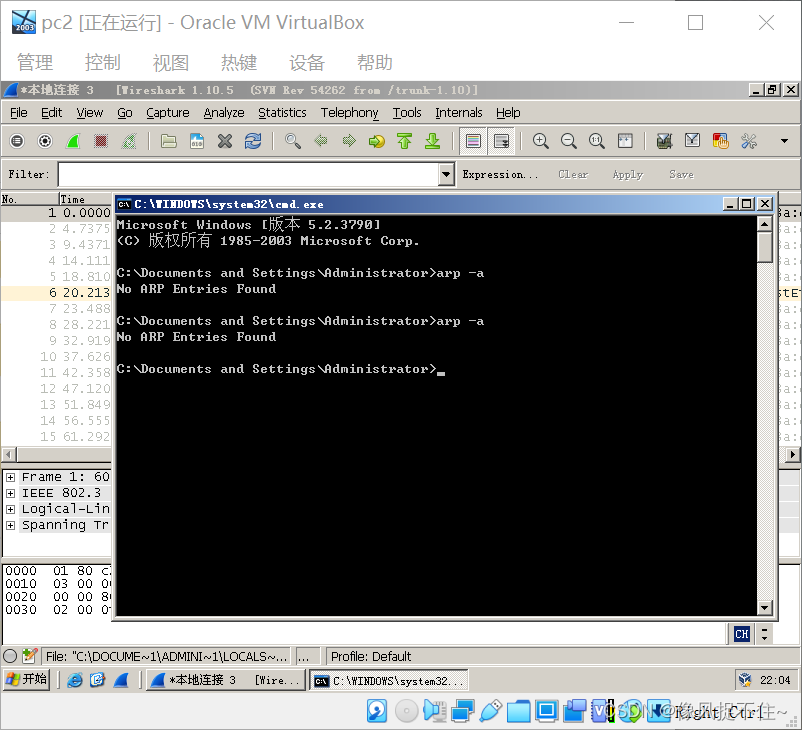
Task: Click the display filter input field
Action: pyautogui.click(x=249, y=174)
